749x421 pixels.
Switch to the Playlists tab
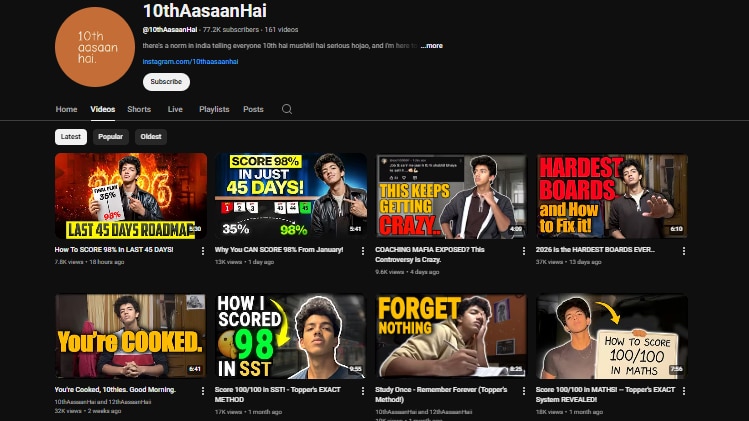pos(214,109)
